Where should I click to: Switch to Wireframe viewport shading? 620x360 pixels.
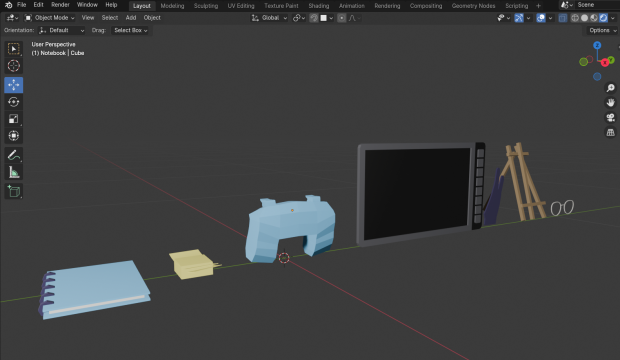pyautogui.click(x=575, y=18)
